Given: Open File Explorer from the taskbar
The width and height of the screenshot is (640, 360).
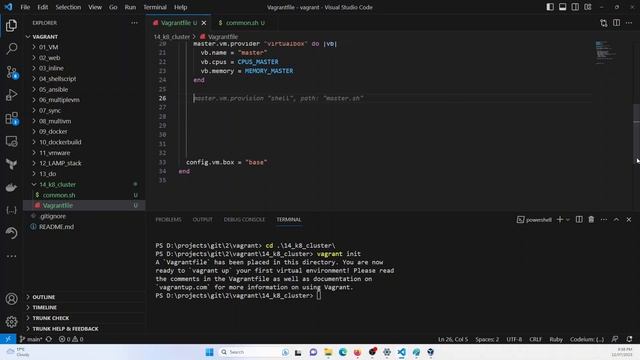Looking at the screenshot, I should 328,352.
